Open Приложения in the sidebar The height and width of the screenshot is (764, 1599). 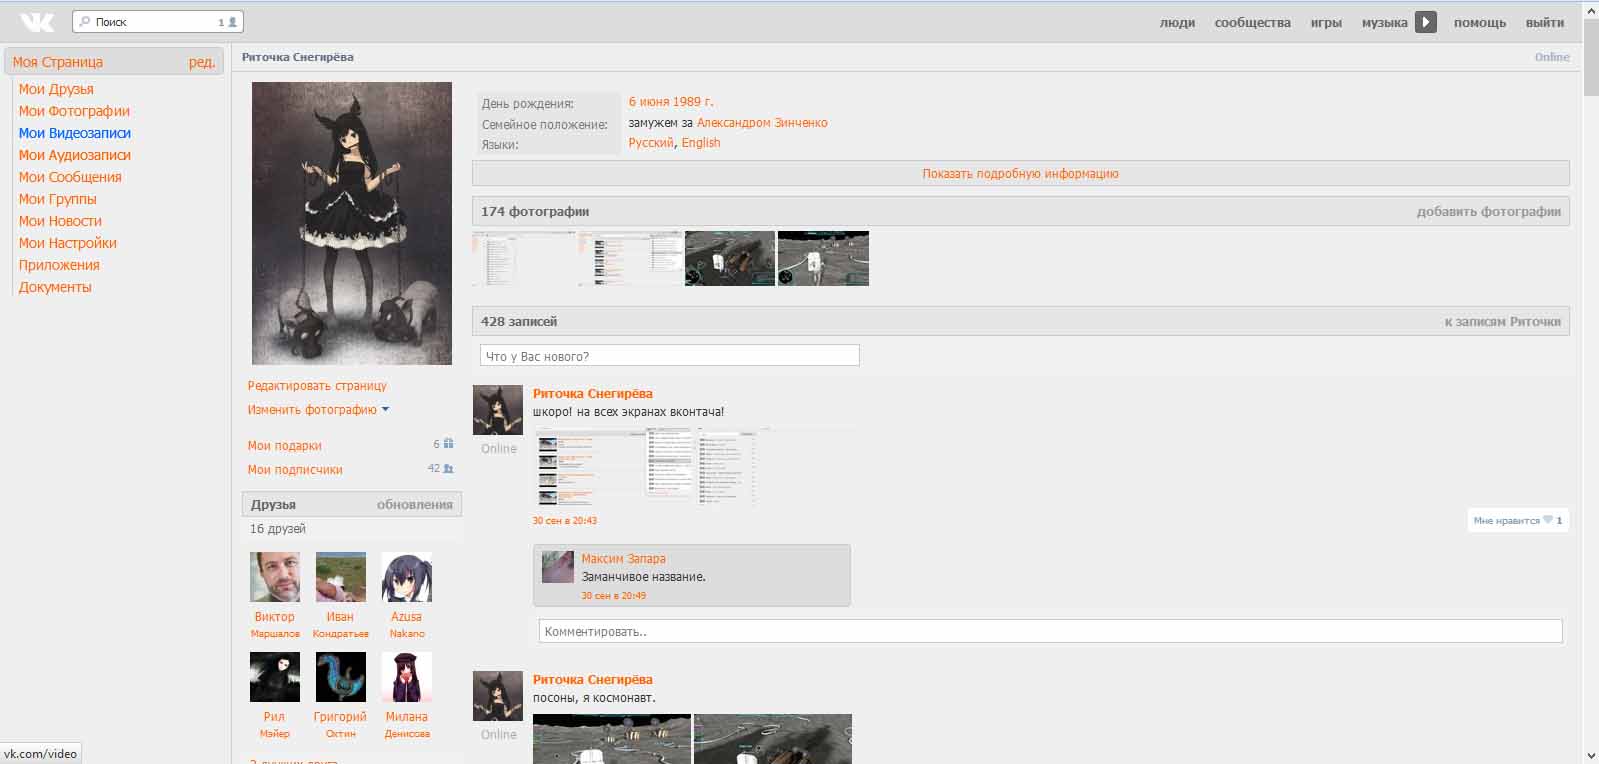tap(59, 265)
